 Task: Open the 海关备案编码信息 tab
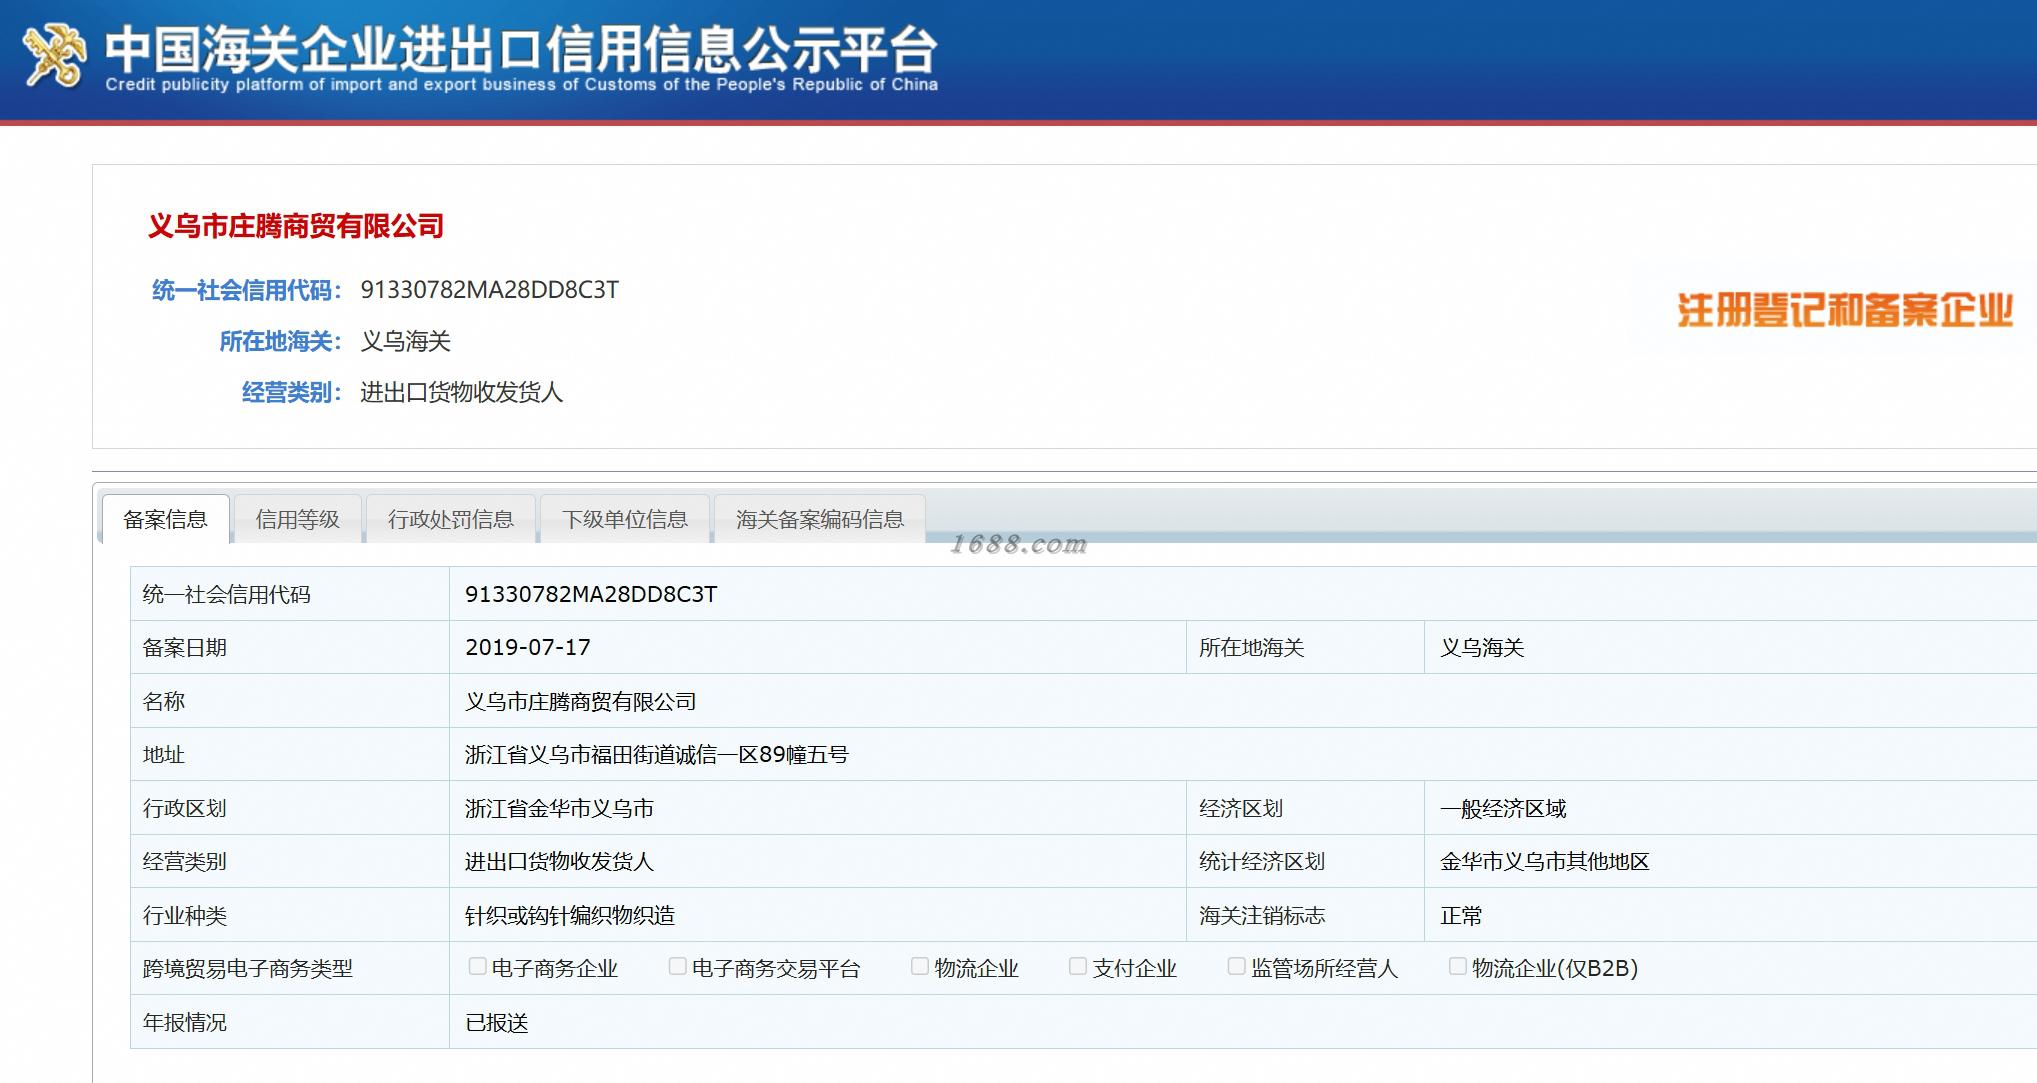click(x=820, y=519)
